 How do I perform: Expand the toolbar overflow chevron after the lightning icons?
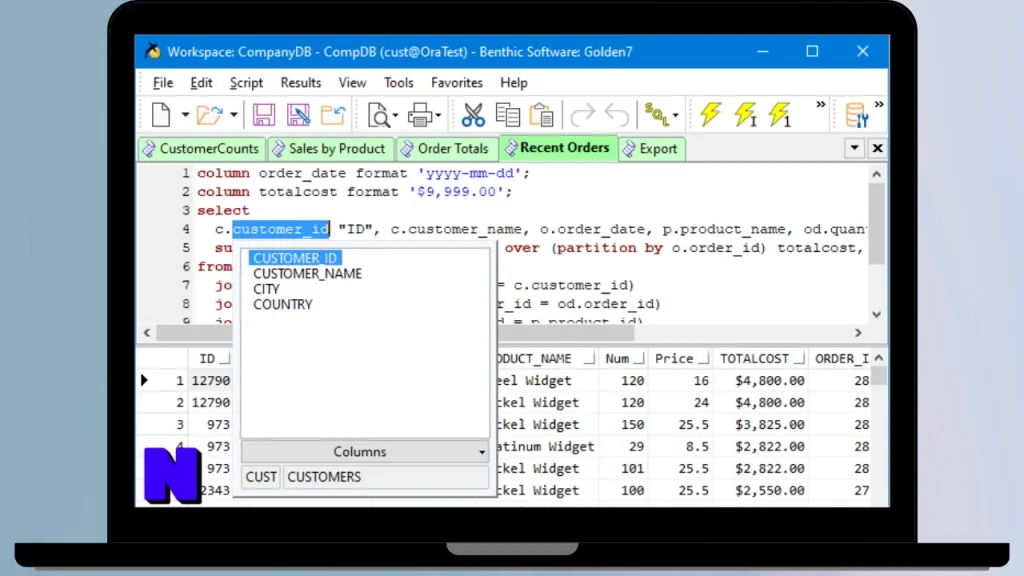click(821, 104)
